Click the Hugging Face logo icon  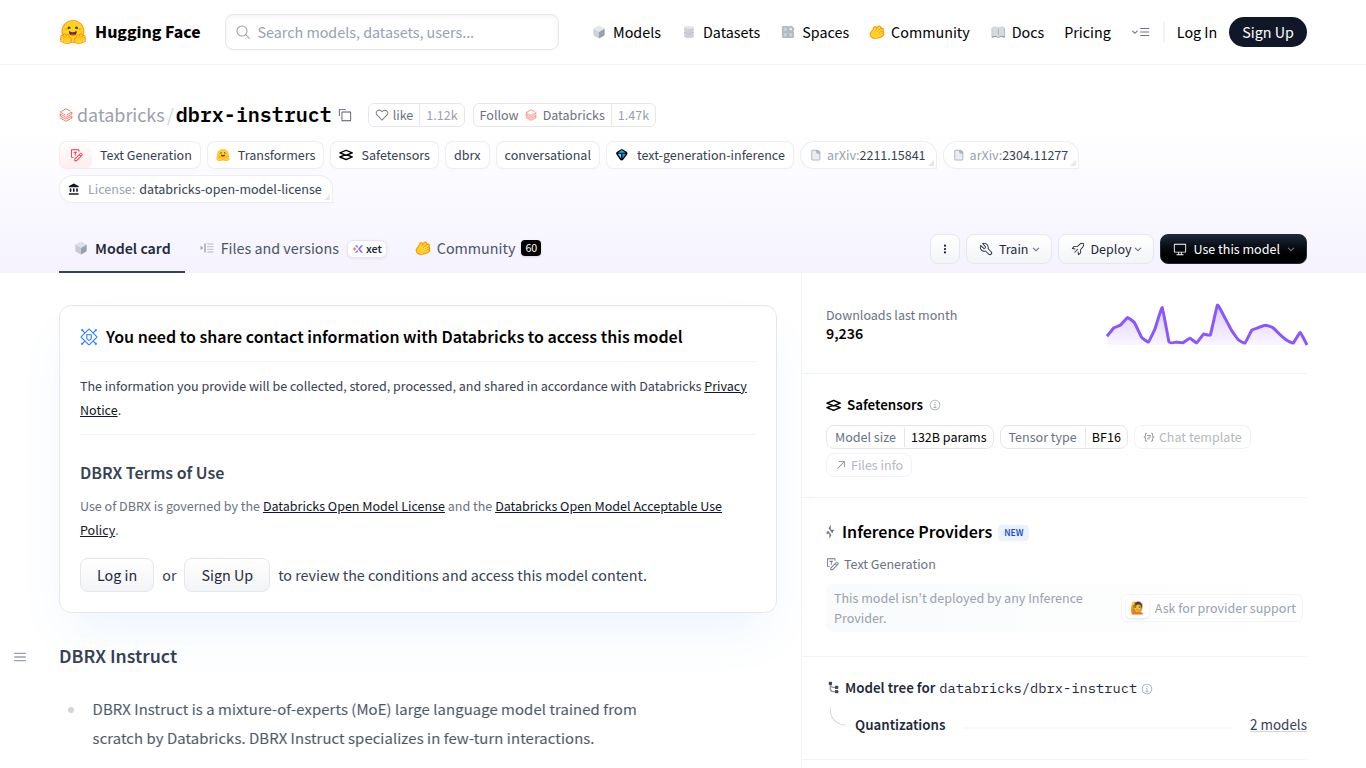(x=73, y=32)
